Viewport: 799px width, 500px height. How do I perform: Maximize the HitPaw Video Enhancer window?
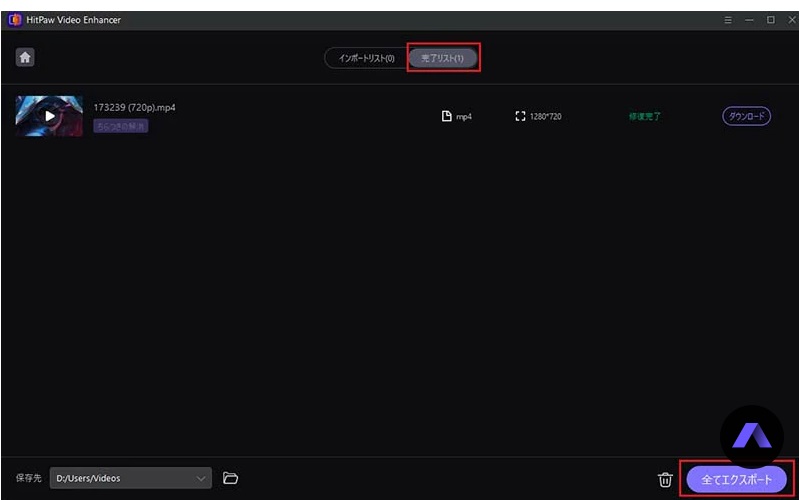(770, 20)
